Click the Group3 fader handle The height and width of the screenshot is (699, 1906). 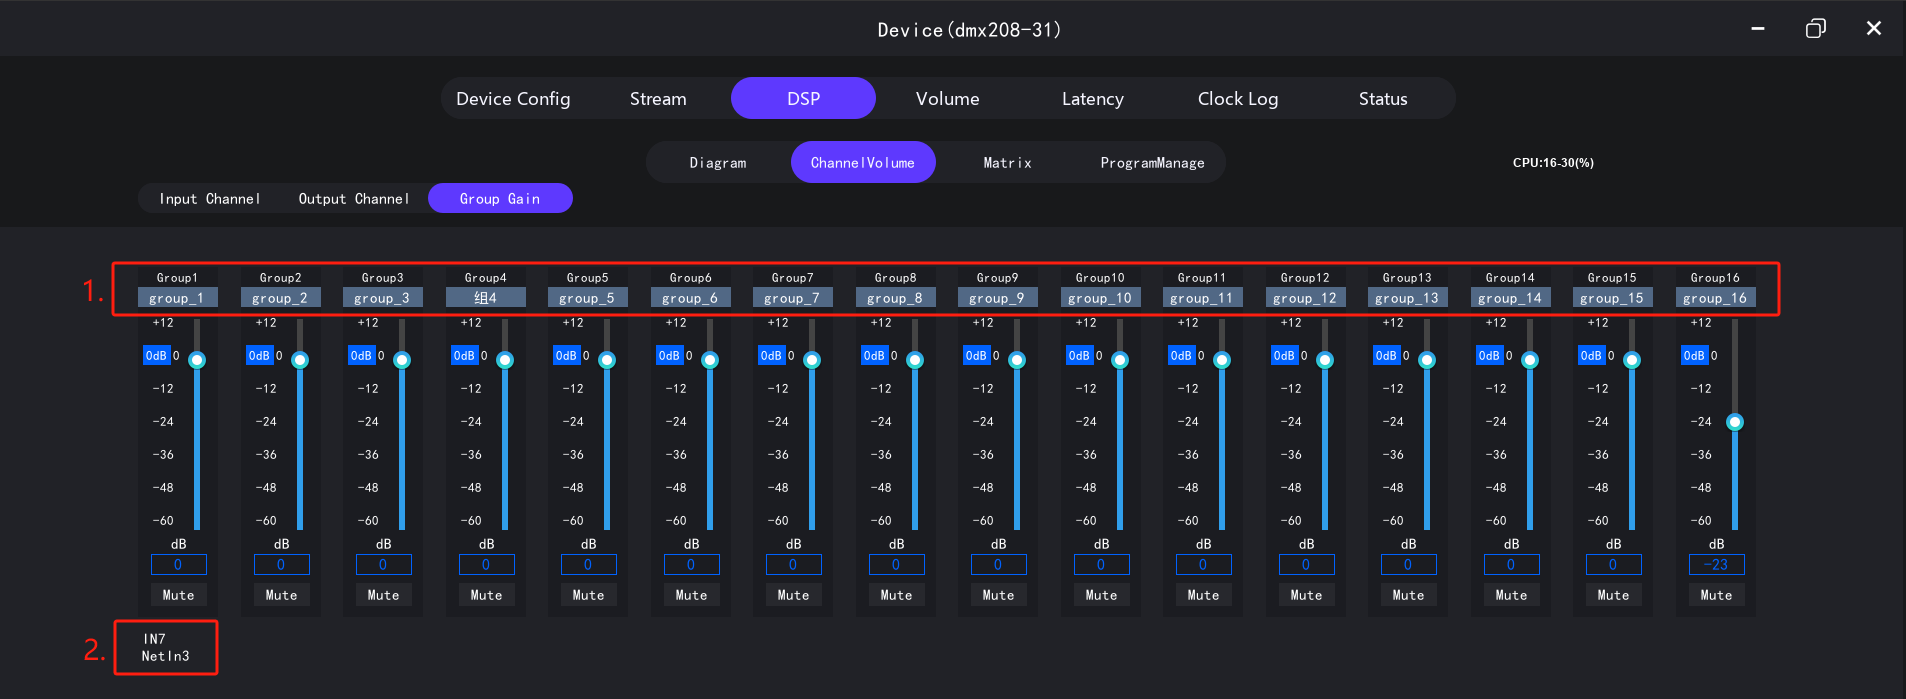(x=402, y=360)
